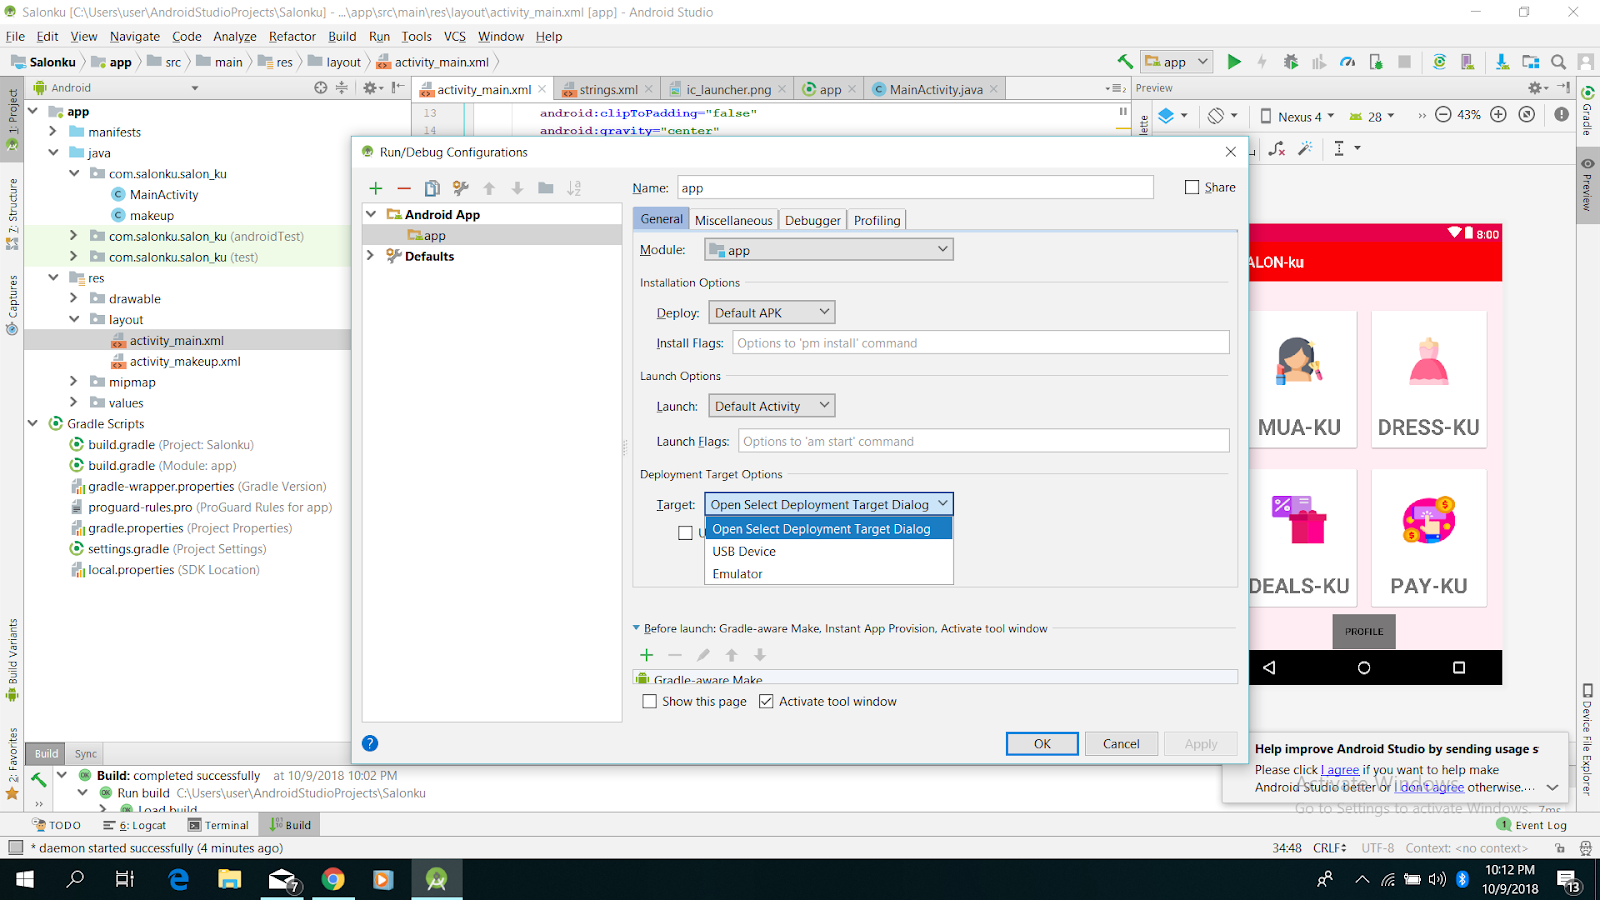The image size is (1600, 900).
Task: Tick the checkbox below the Target label
Action: (x=685, y=533)
